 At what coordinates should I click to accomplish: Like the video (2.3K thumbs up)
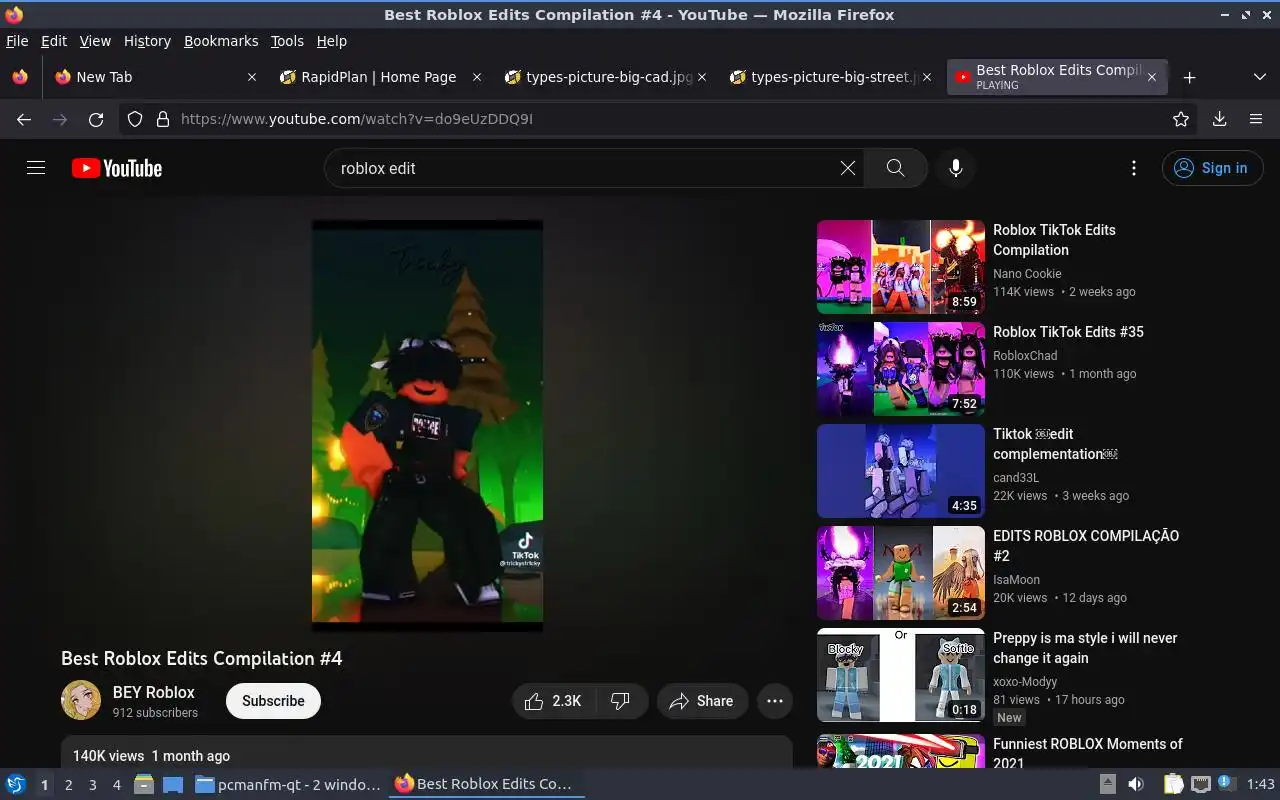point(554,701)
